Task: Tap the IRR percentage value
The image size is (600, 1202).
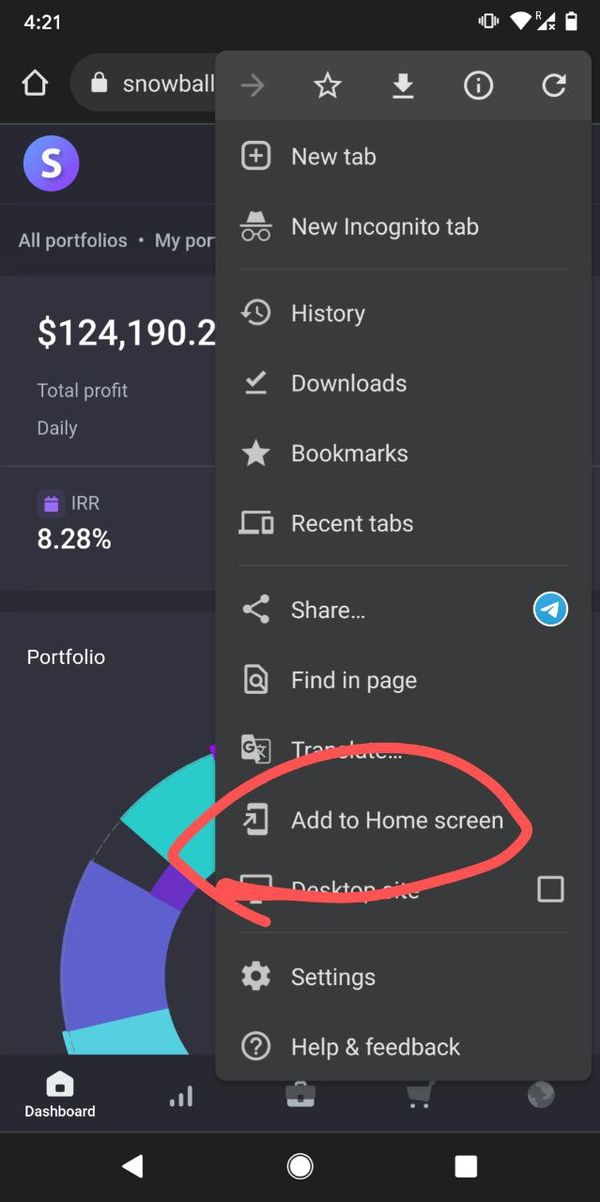Action: 74,538
